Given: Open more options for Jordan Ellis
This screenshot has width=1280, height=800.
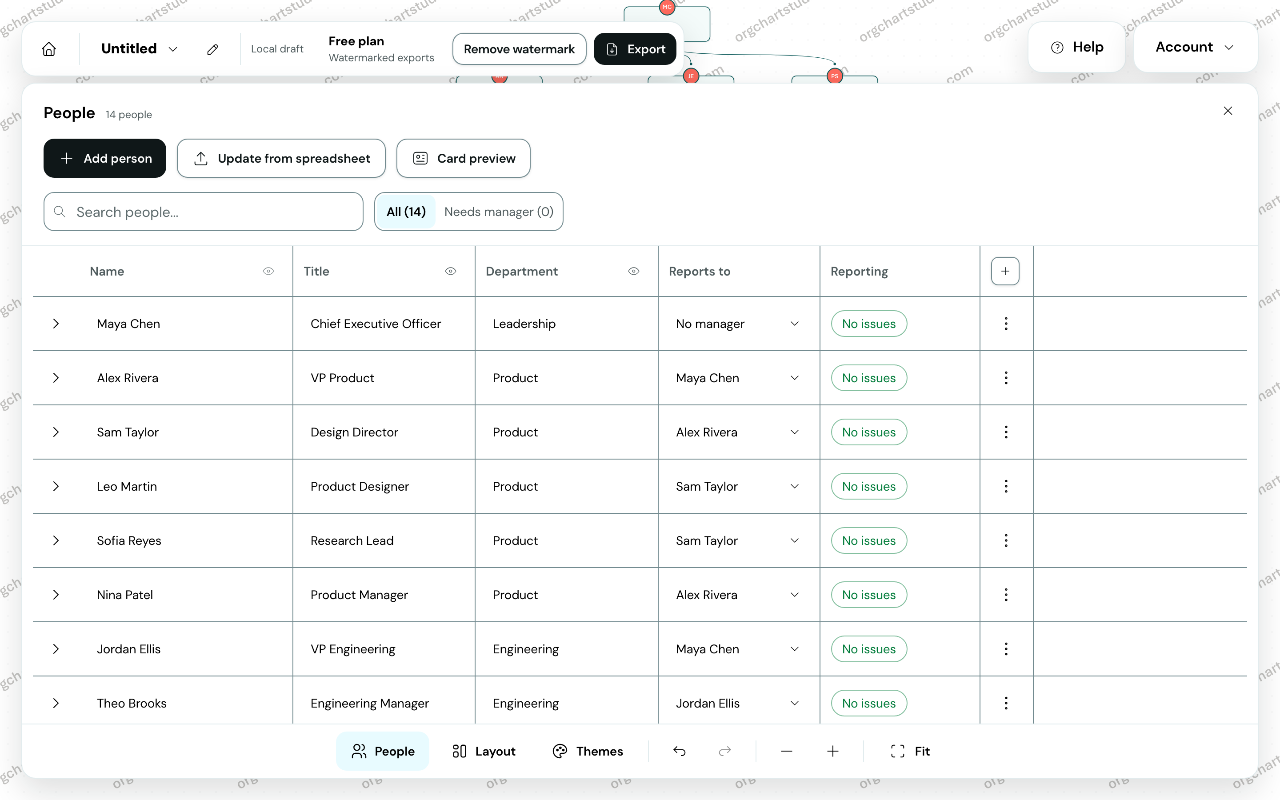Looking at the screenshot, I should coord(1006,649).
